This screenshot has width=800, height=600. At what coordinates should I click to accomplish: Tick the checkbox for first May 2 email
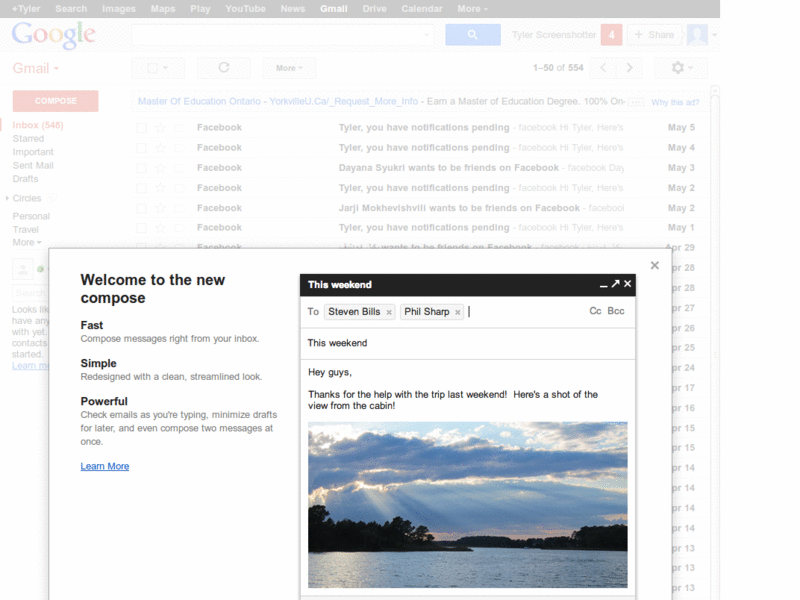tap(141, 188)
